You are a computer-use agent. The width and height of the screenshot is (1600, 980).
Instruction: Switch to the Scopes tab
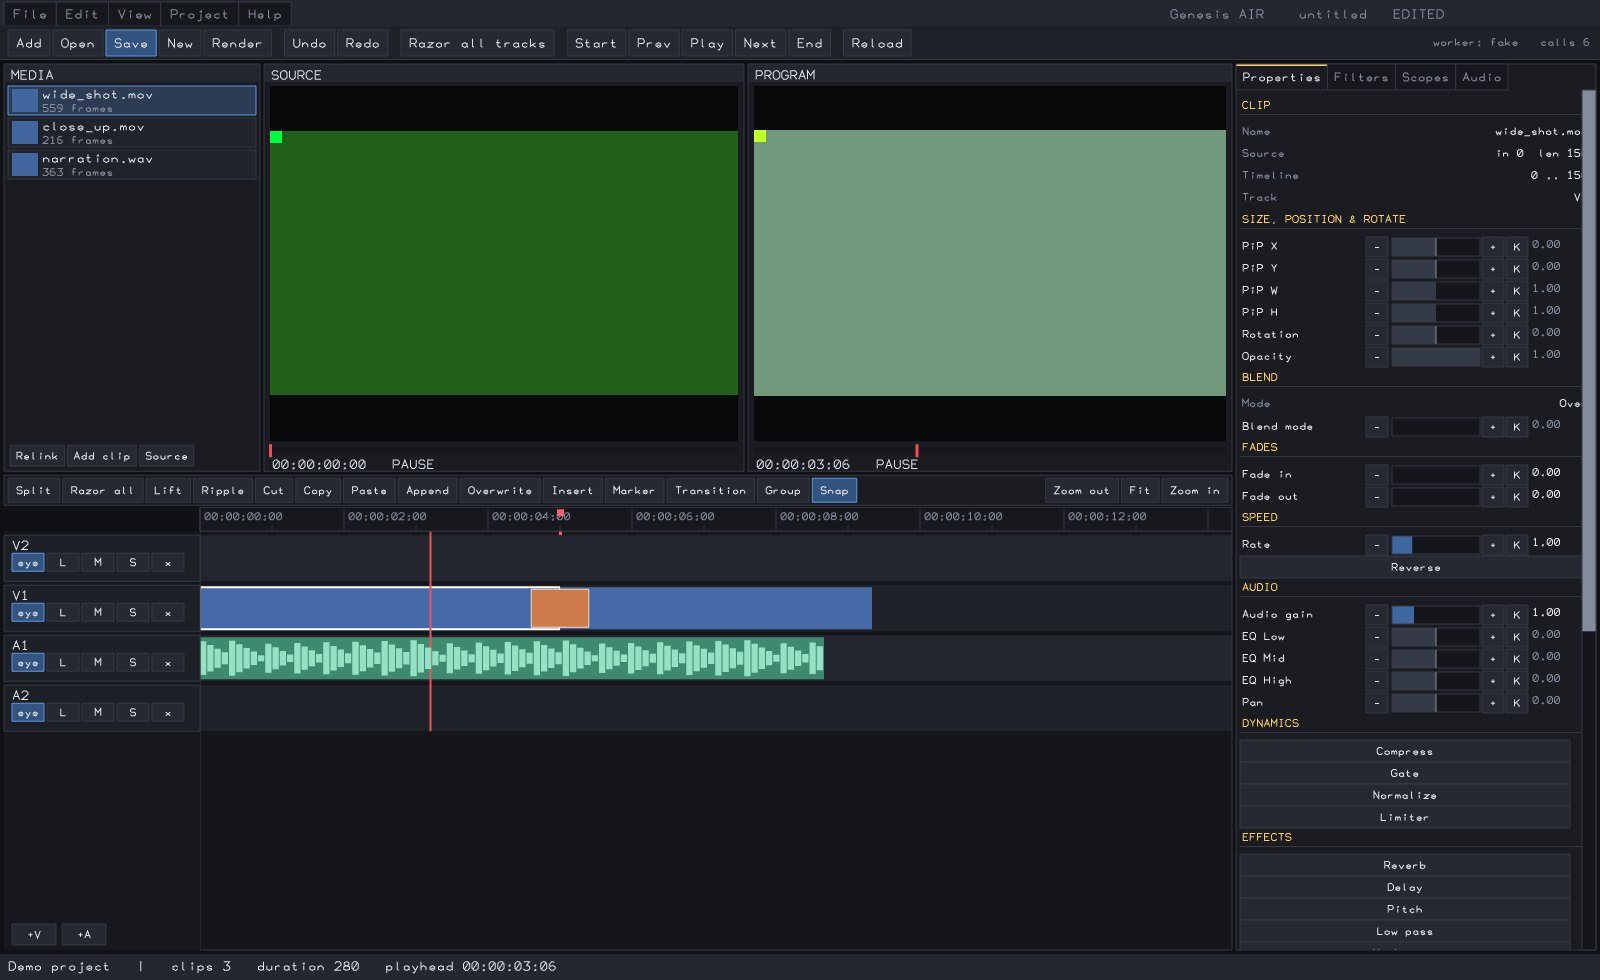1425,78
